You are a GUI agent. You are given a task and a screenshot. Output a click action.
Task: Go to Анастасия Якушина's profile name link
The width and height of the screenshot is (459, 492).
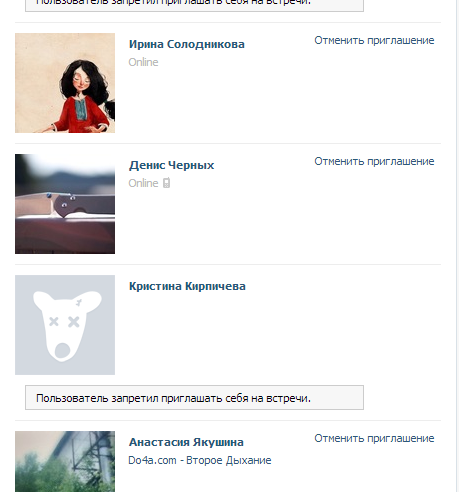pos(186,442)
